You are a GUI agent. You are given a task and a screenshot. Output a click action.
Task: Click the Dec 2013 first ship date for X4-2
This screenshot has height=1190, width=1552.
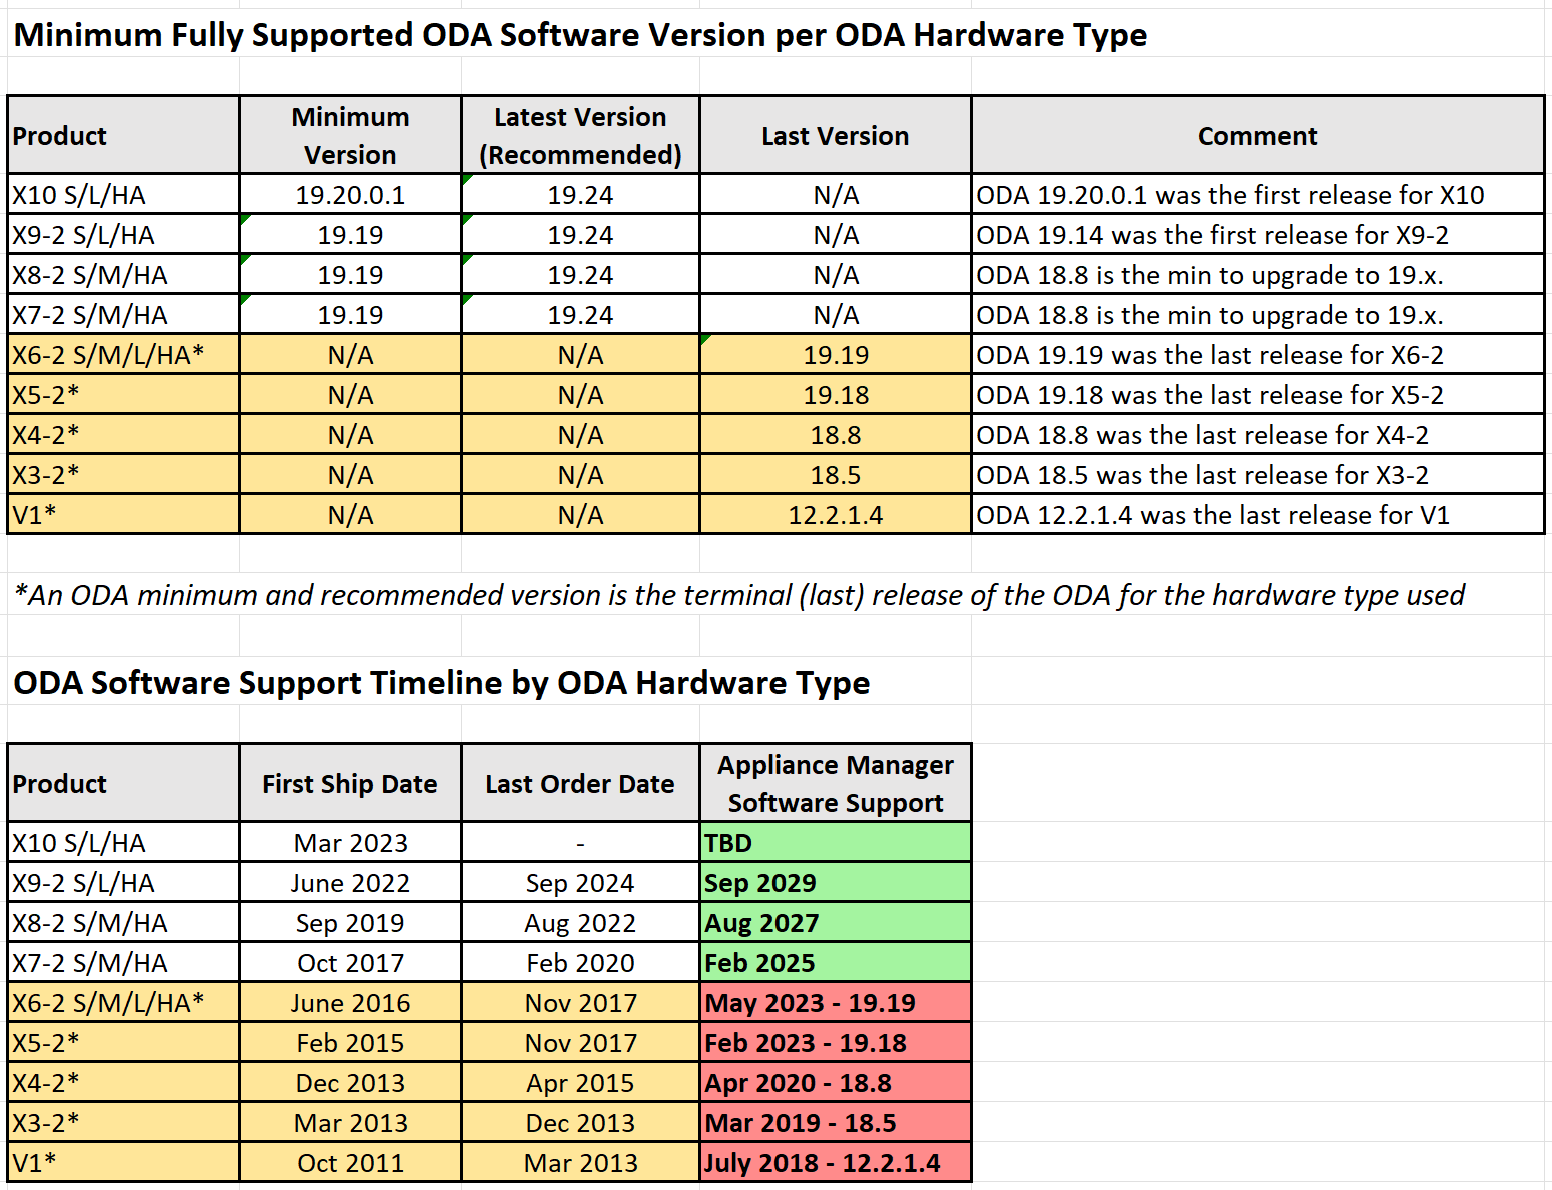tap(350, 1082)
